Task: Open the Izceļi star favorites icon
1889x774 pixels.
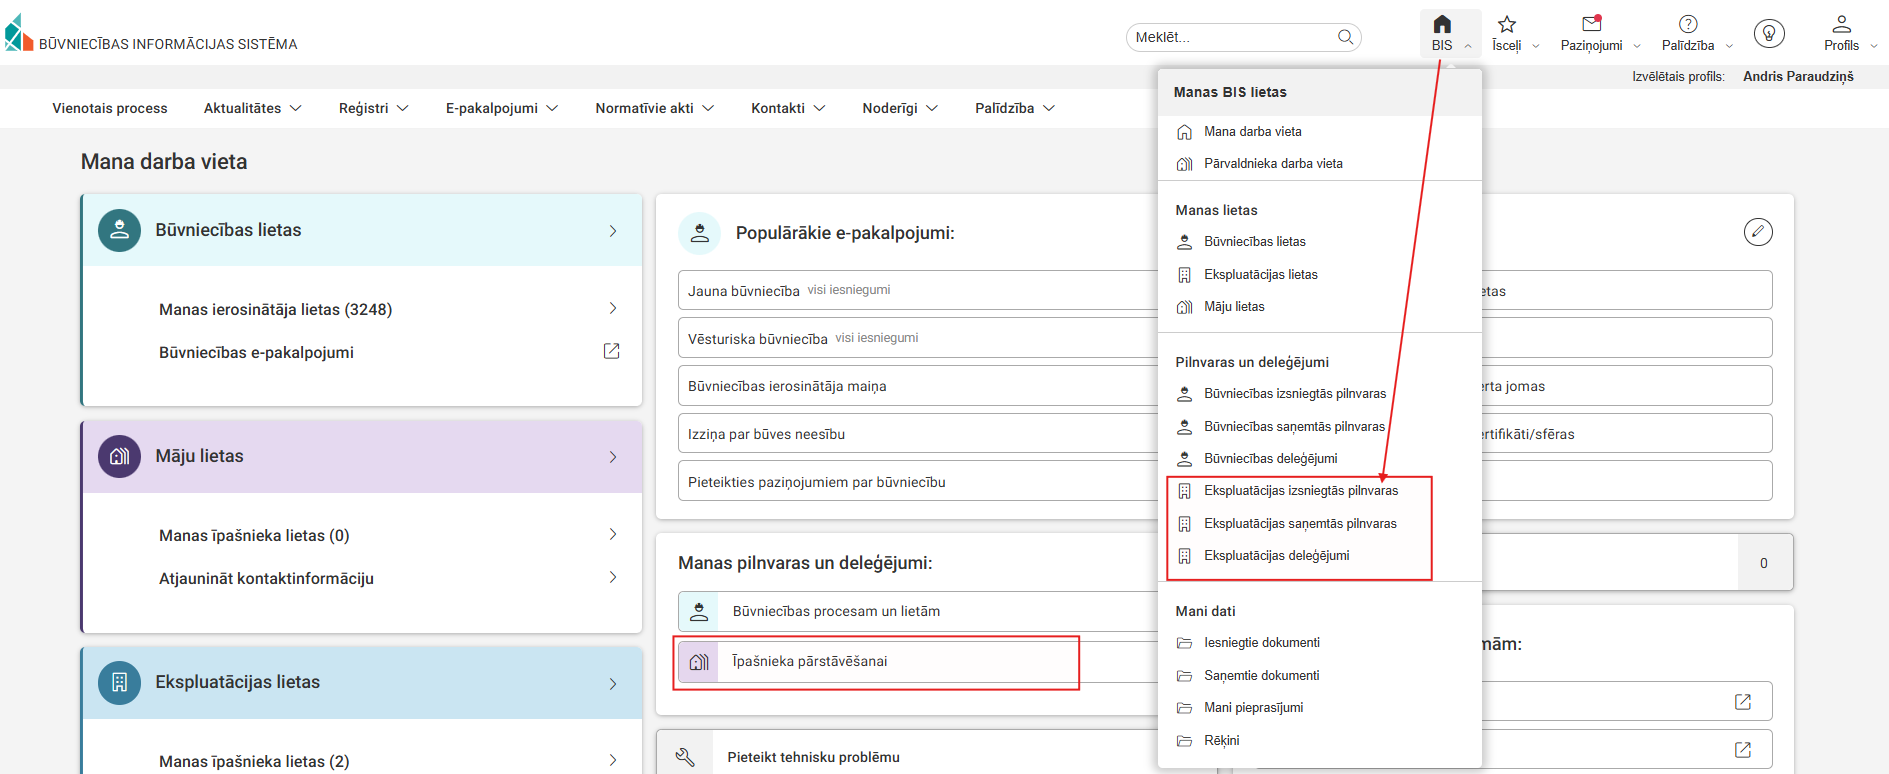Action: 1506,25
